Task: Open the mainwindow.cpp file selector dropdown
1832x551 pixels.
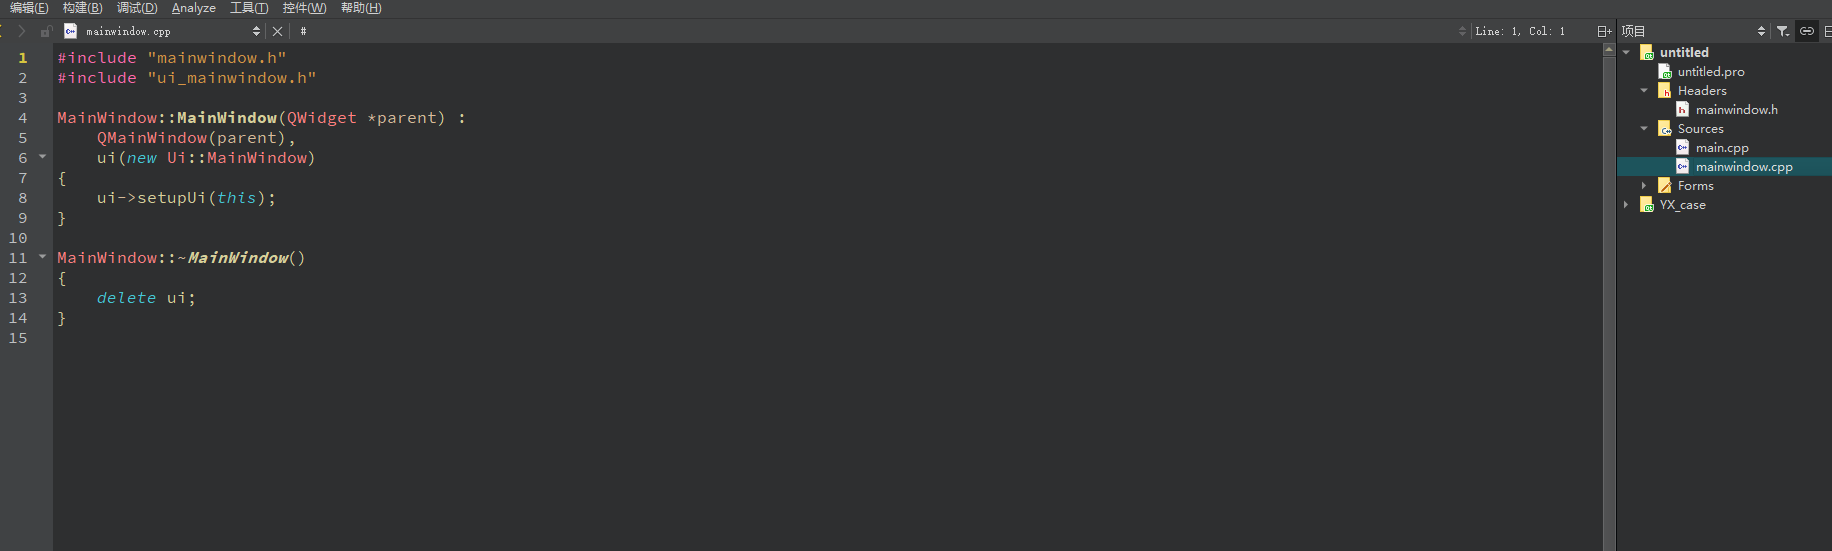Action: pyautogui.click(x=162, y=31)
